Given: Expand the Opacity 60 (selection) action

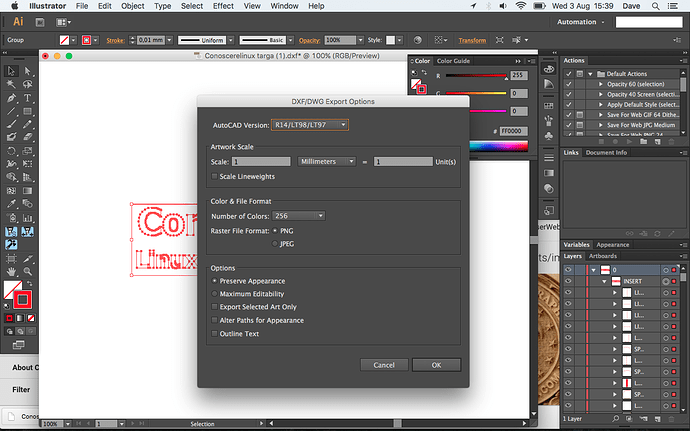Looking at the screenshot, I should click(601, 84).
